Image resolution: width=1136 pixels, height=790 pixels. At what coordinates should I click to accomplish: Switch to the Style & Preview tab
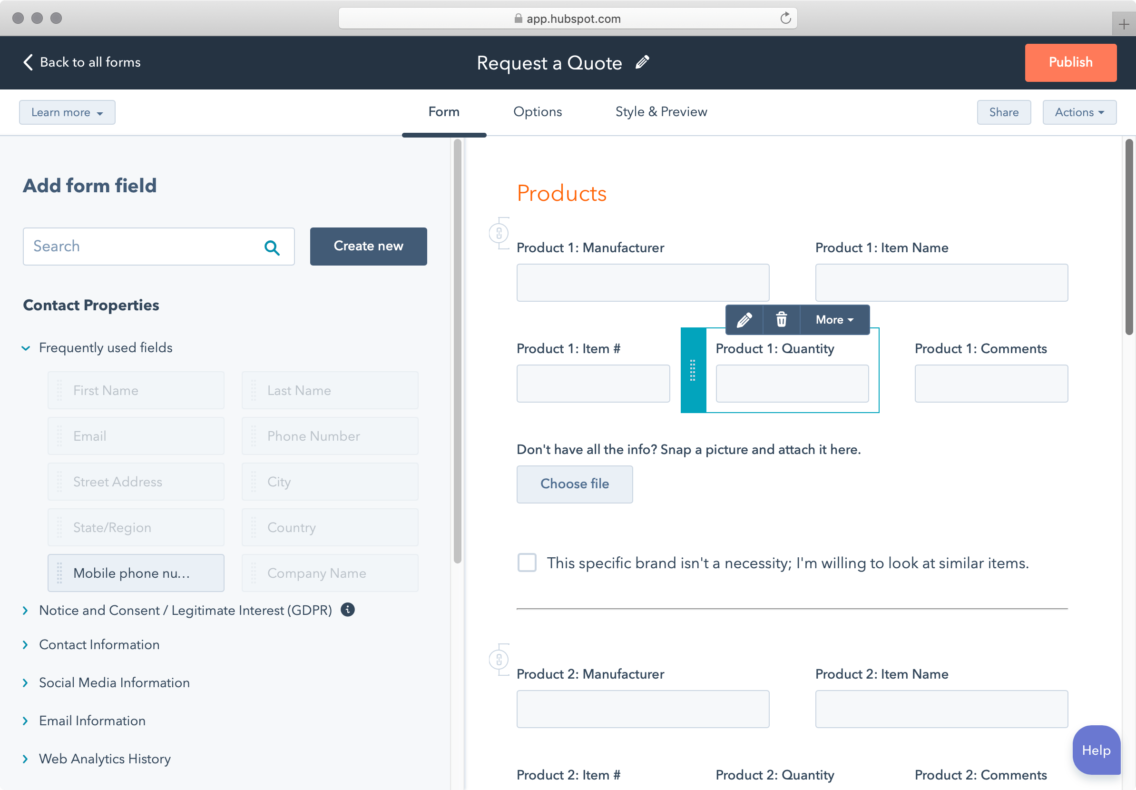pos(661,112)
